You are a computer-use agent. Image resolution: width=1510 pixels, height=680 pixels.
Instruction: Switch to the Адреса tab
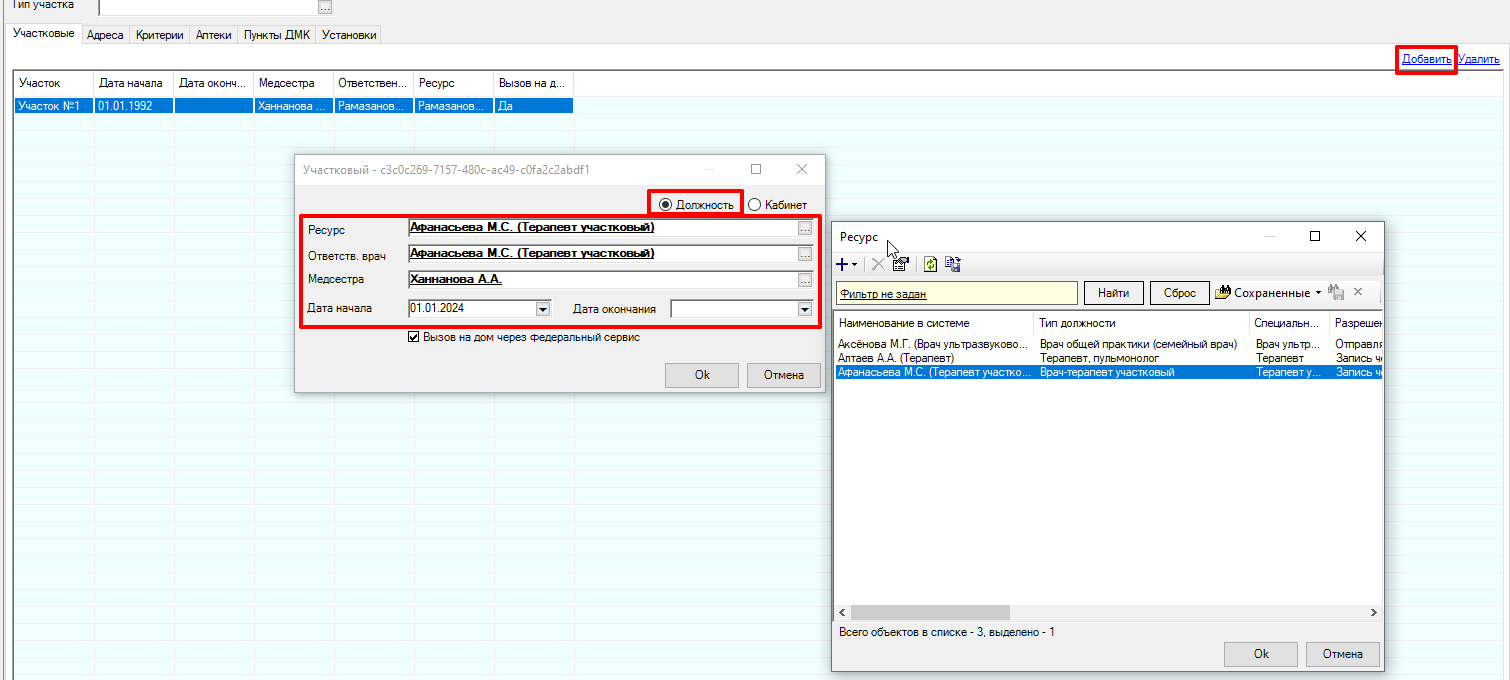[x=105, y=35]
